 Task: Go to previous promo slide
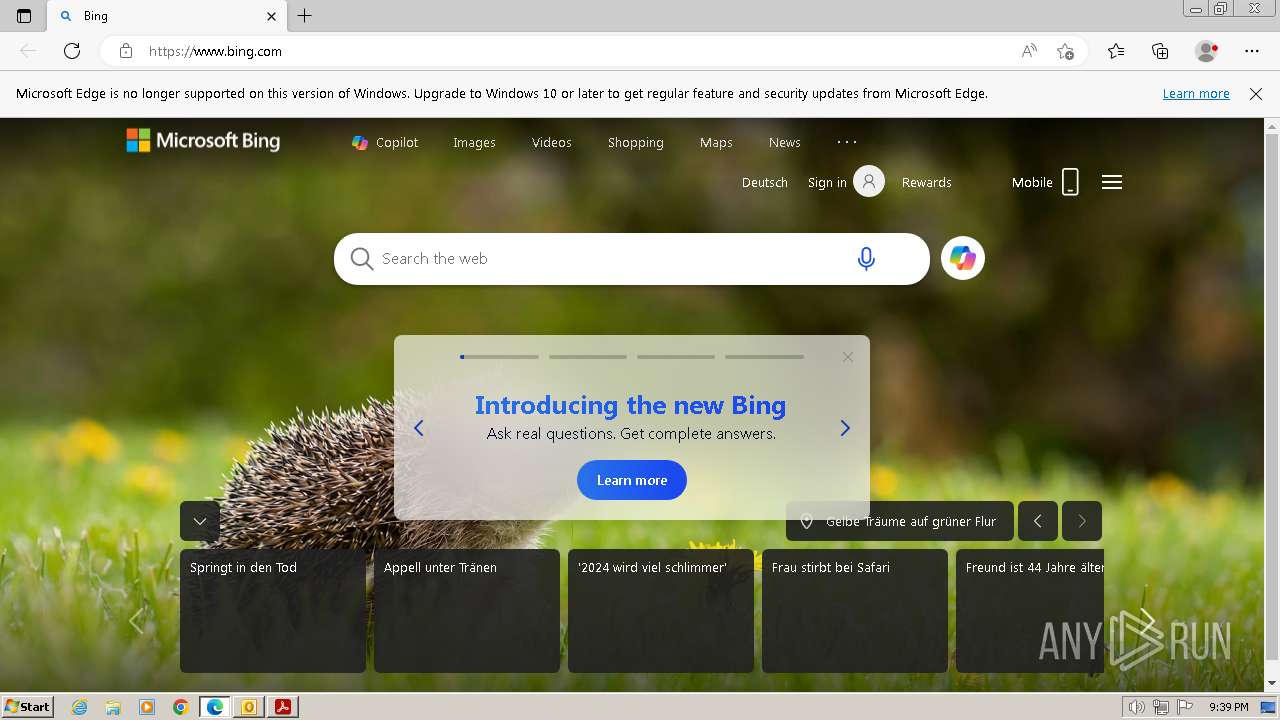(x=419, y=428)
